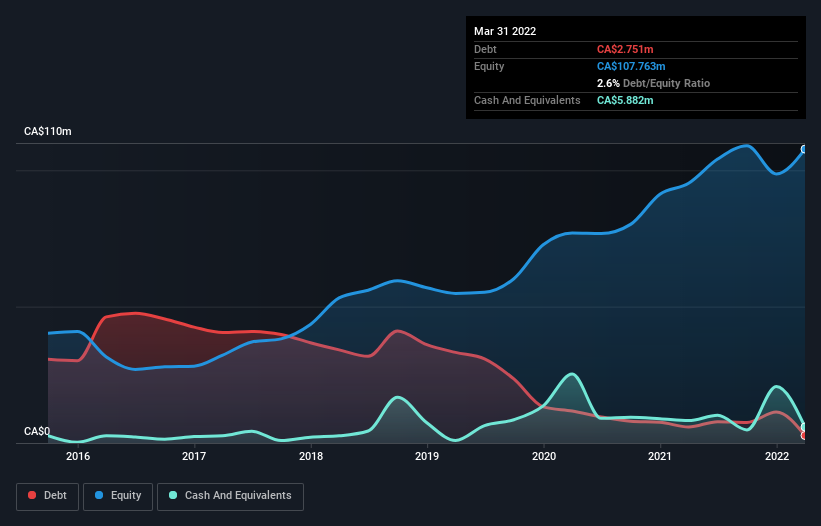Click the Mar 31 2022 tooltip date
This screenshot has height=526, width=821.
pos(505,31)
